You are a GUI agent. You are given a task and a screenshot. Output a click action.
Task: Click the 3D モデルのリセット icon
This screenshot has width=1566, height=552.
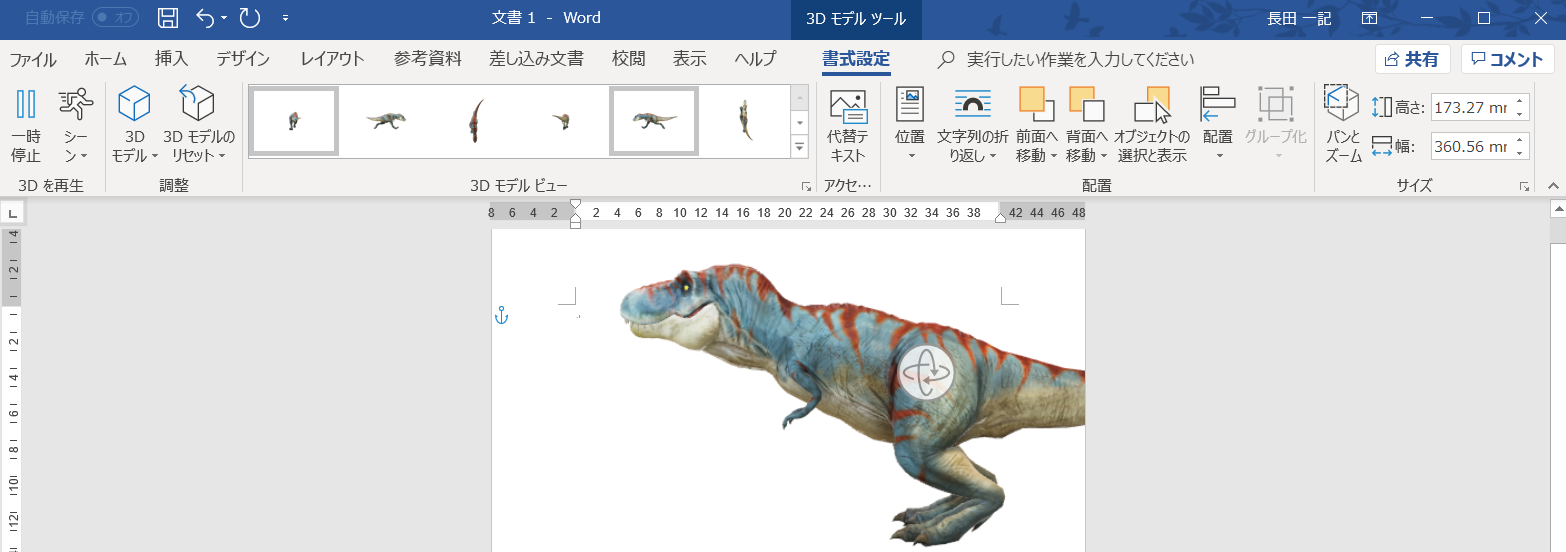coord(198,105)
